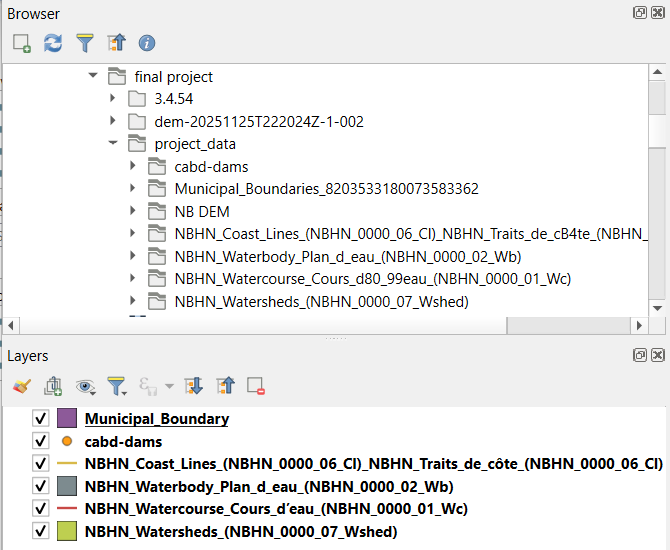The height and width of the screenshot is (550, 670).
Task: Open the Manage Map Themes eye icon
Action: pos(85,385)
